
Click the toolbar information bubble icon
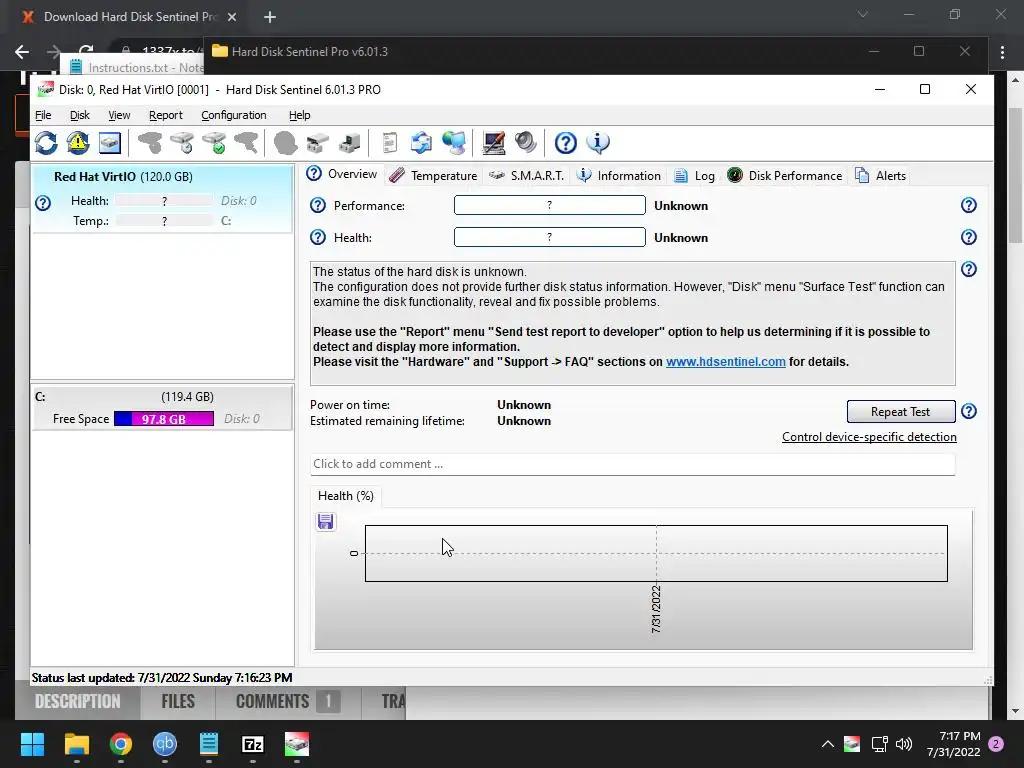coord(598,142)
